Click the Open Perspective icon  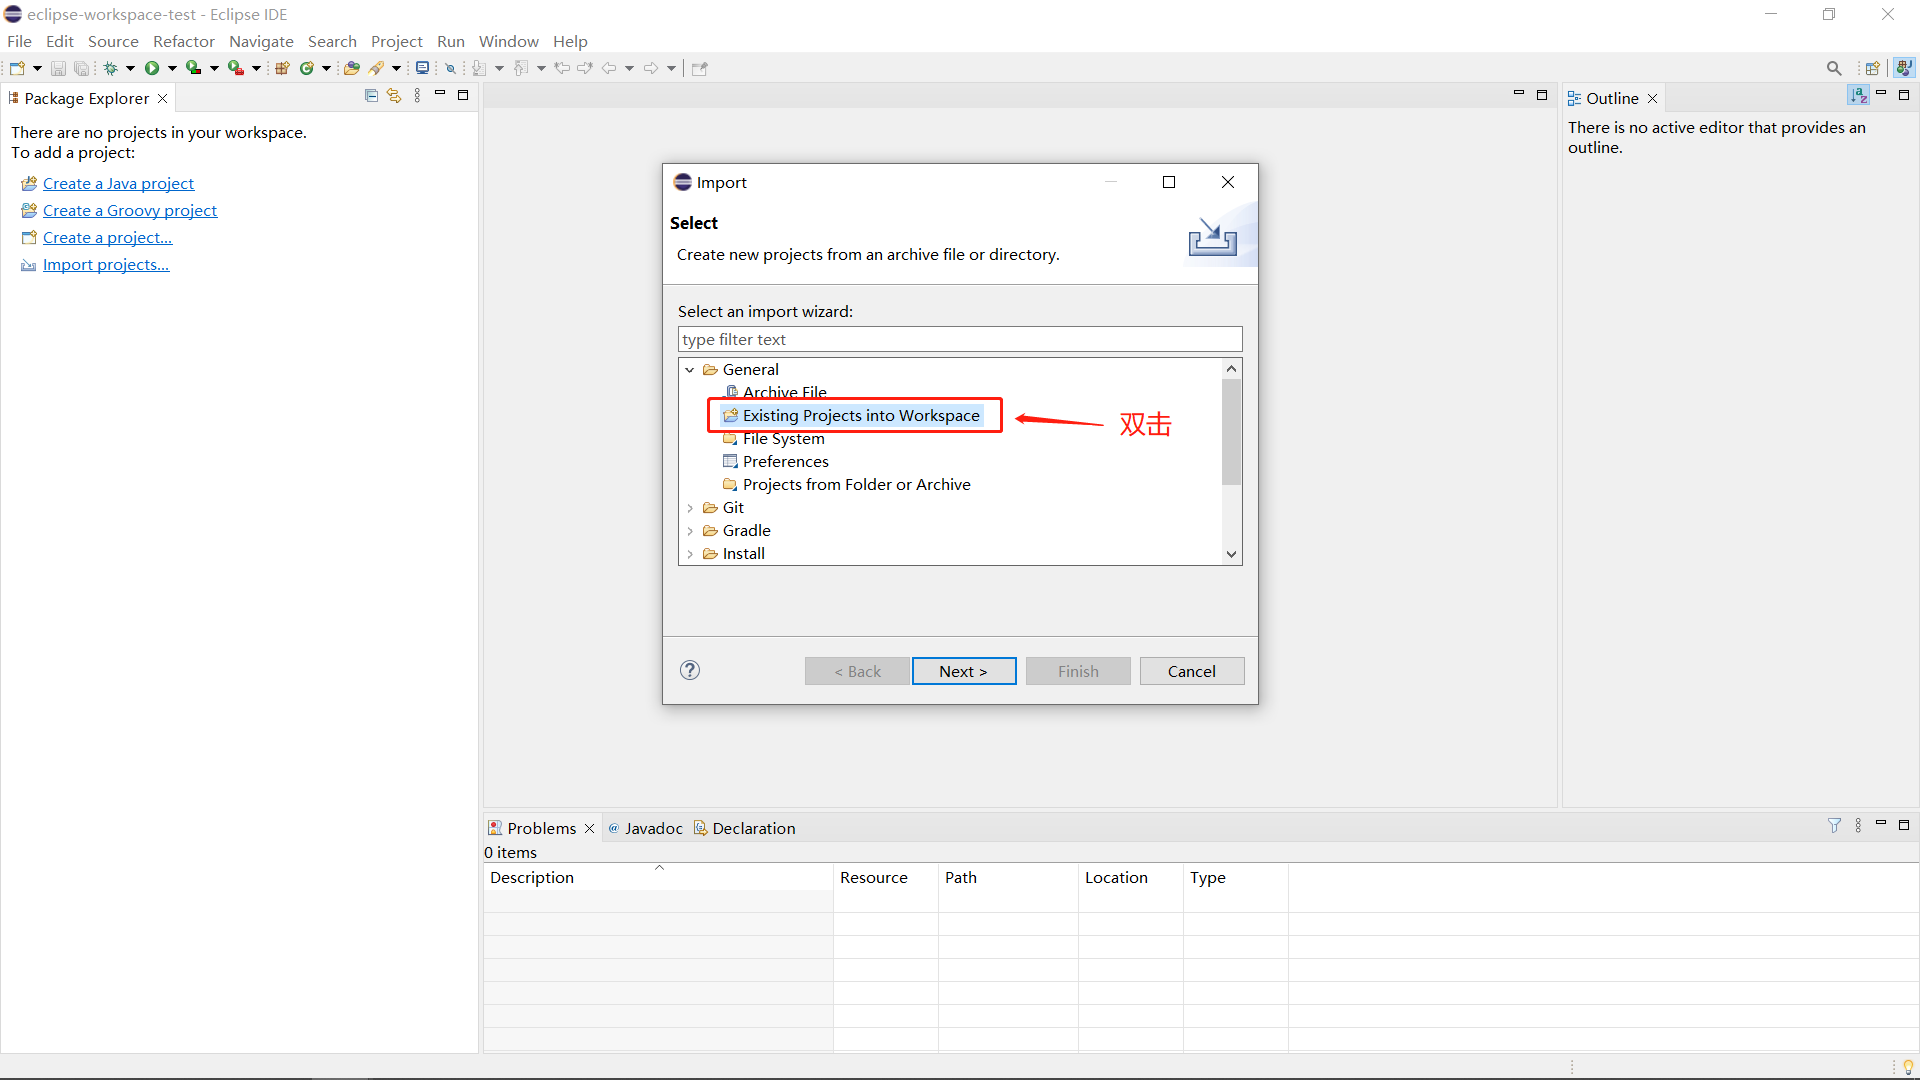click(1872, 68)
